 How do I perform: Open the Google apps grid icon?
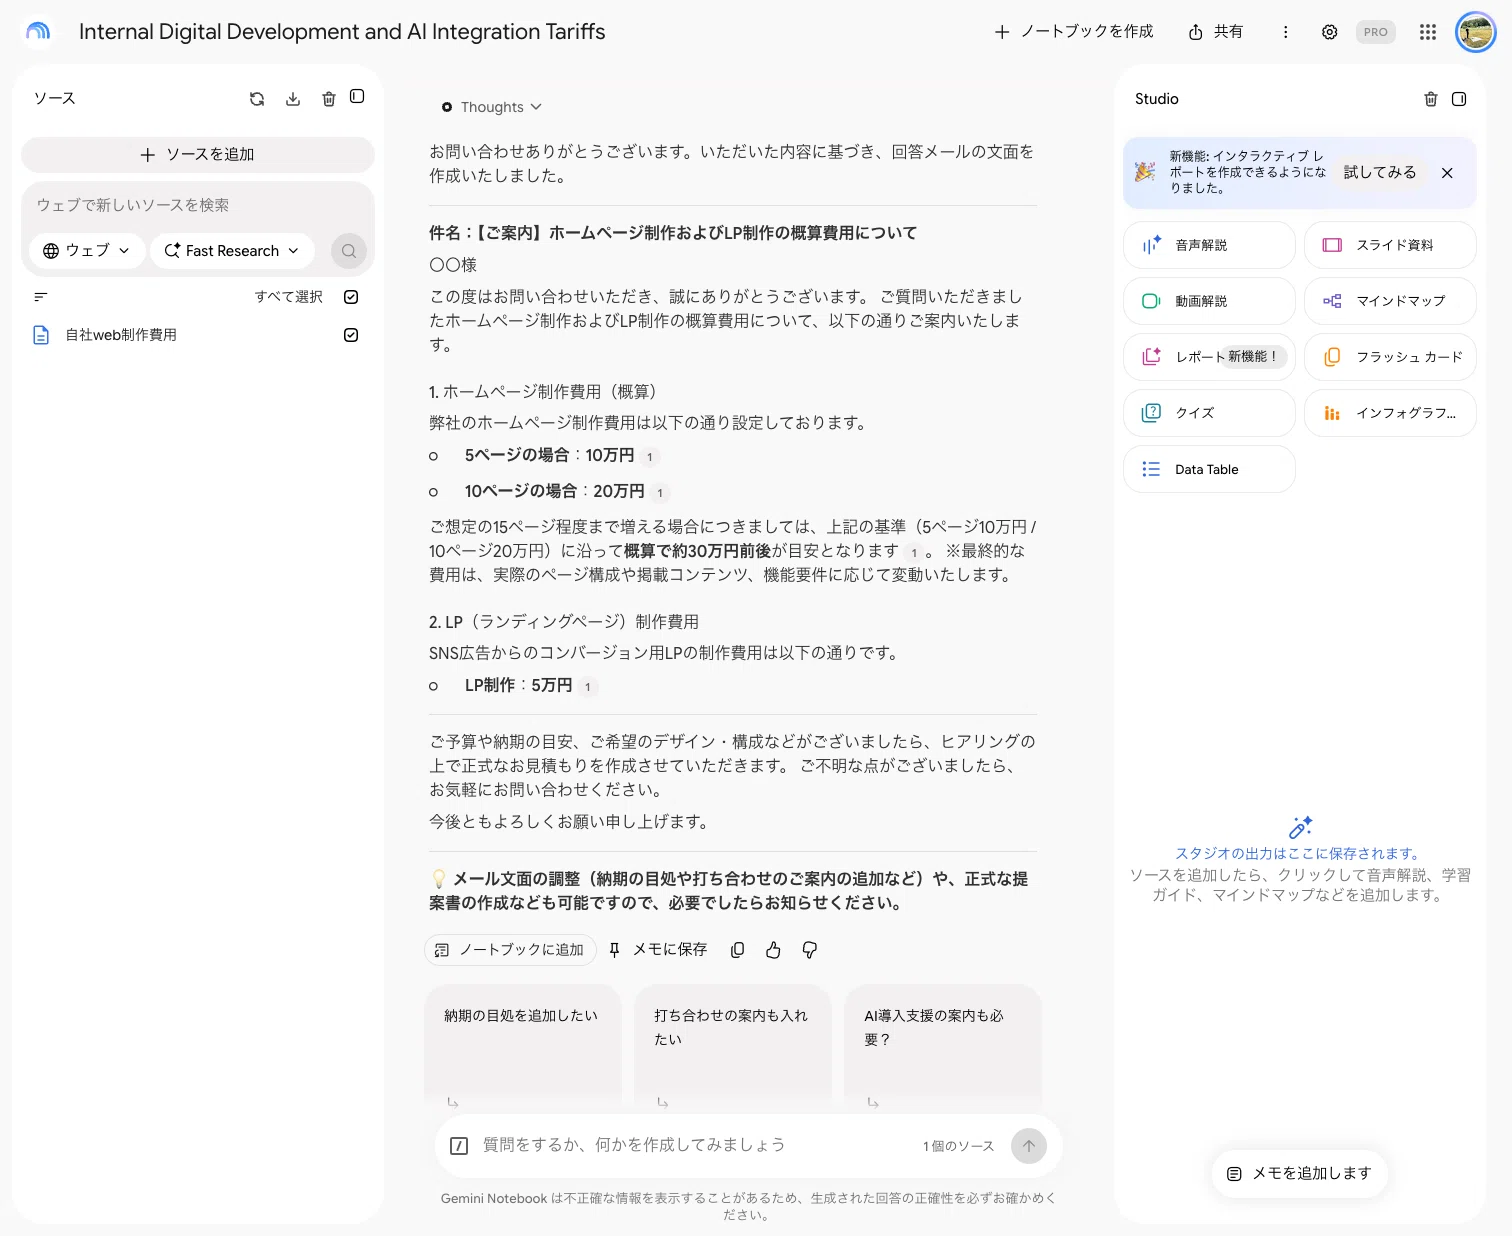(x=1428, y=32)
